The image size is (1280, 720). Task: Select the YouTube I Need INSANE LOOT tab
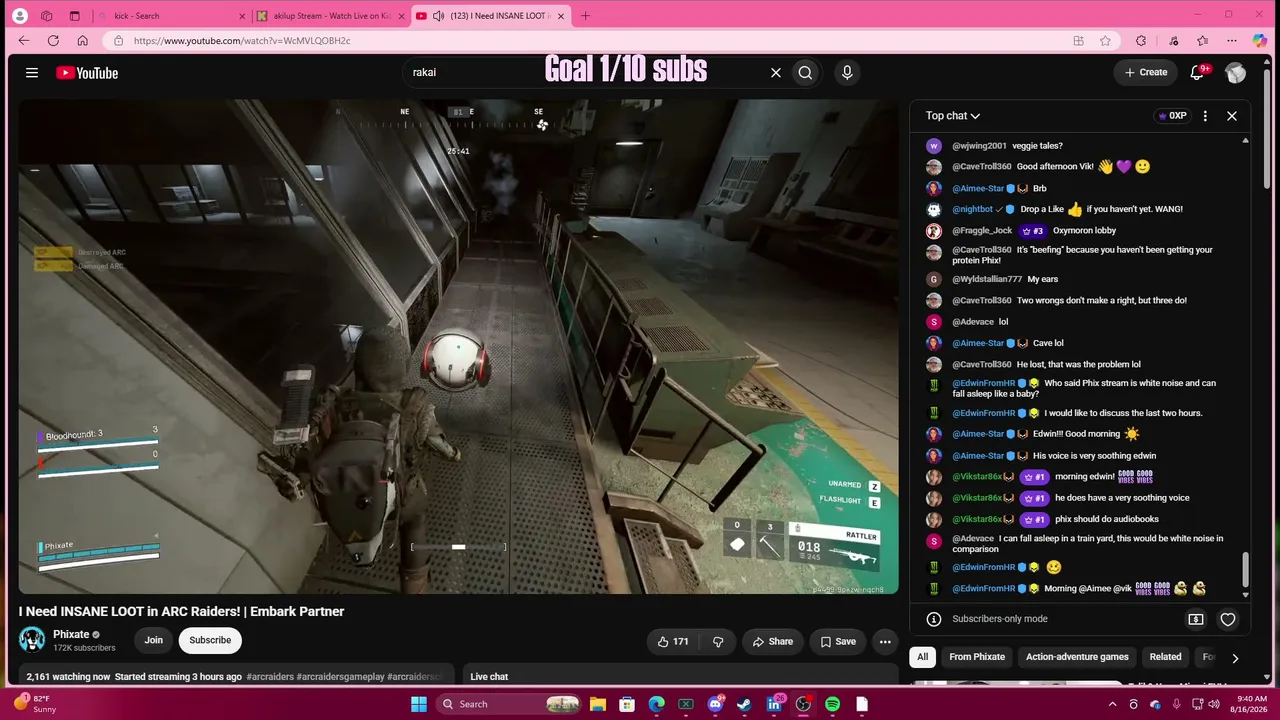click(x=490, y=16)
